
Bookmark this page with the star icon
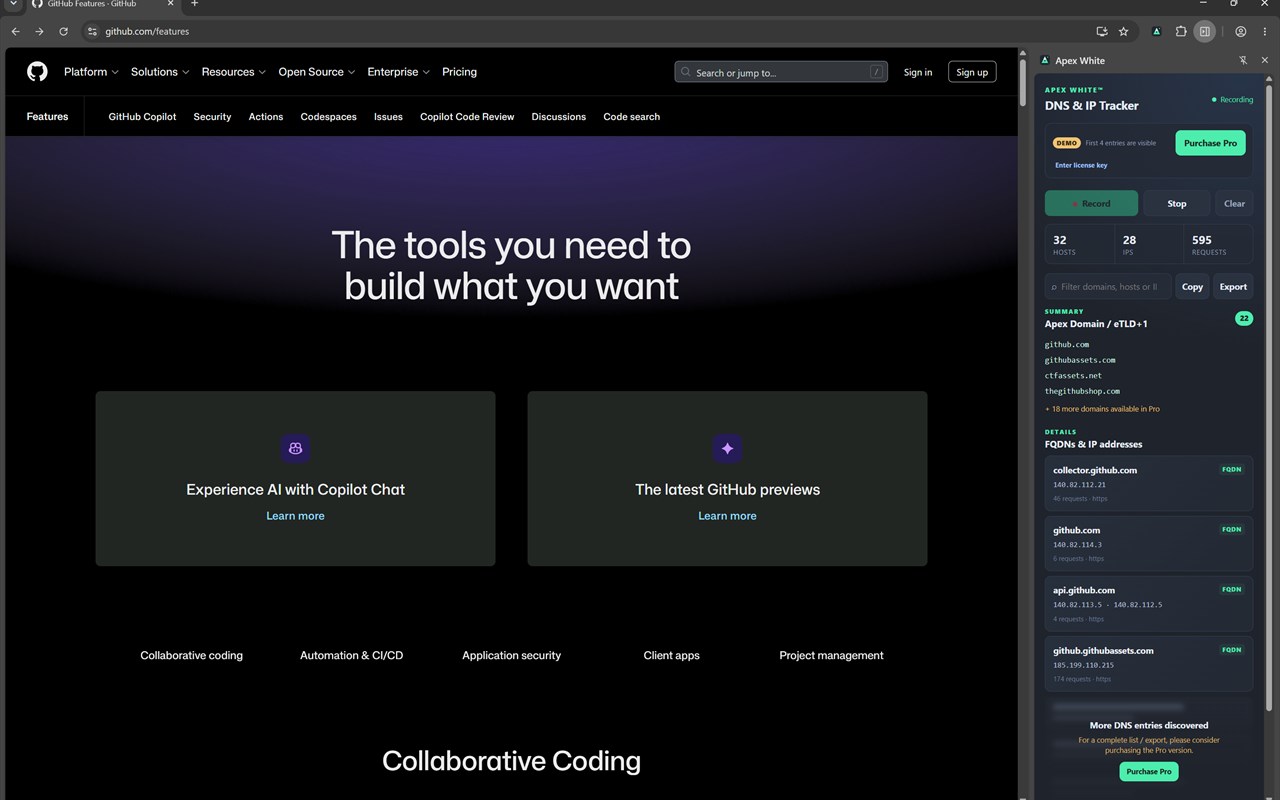click(1123, 31)
